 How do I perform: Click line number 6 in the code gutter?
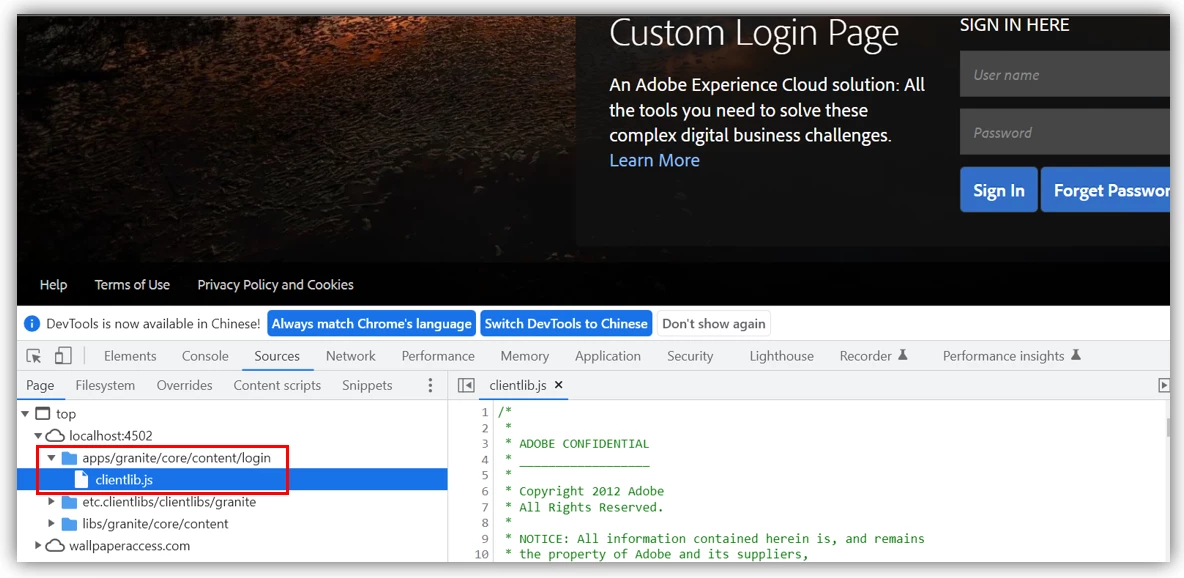486,491
